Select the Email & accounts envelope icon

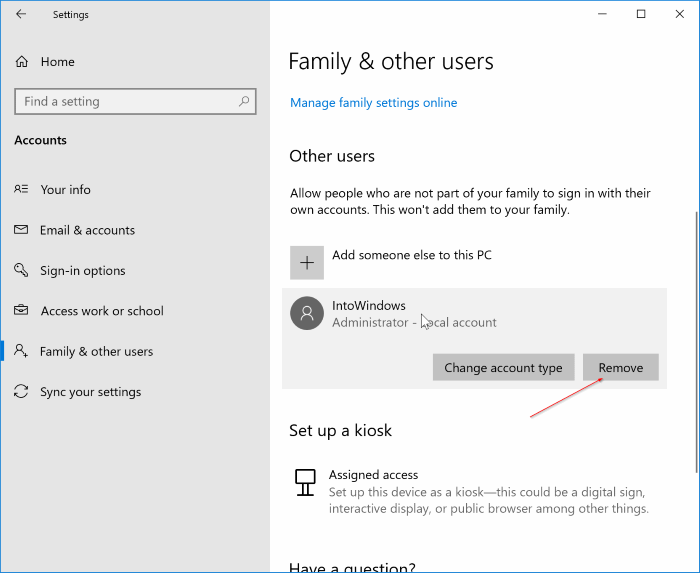coord(21,230)
